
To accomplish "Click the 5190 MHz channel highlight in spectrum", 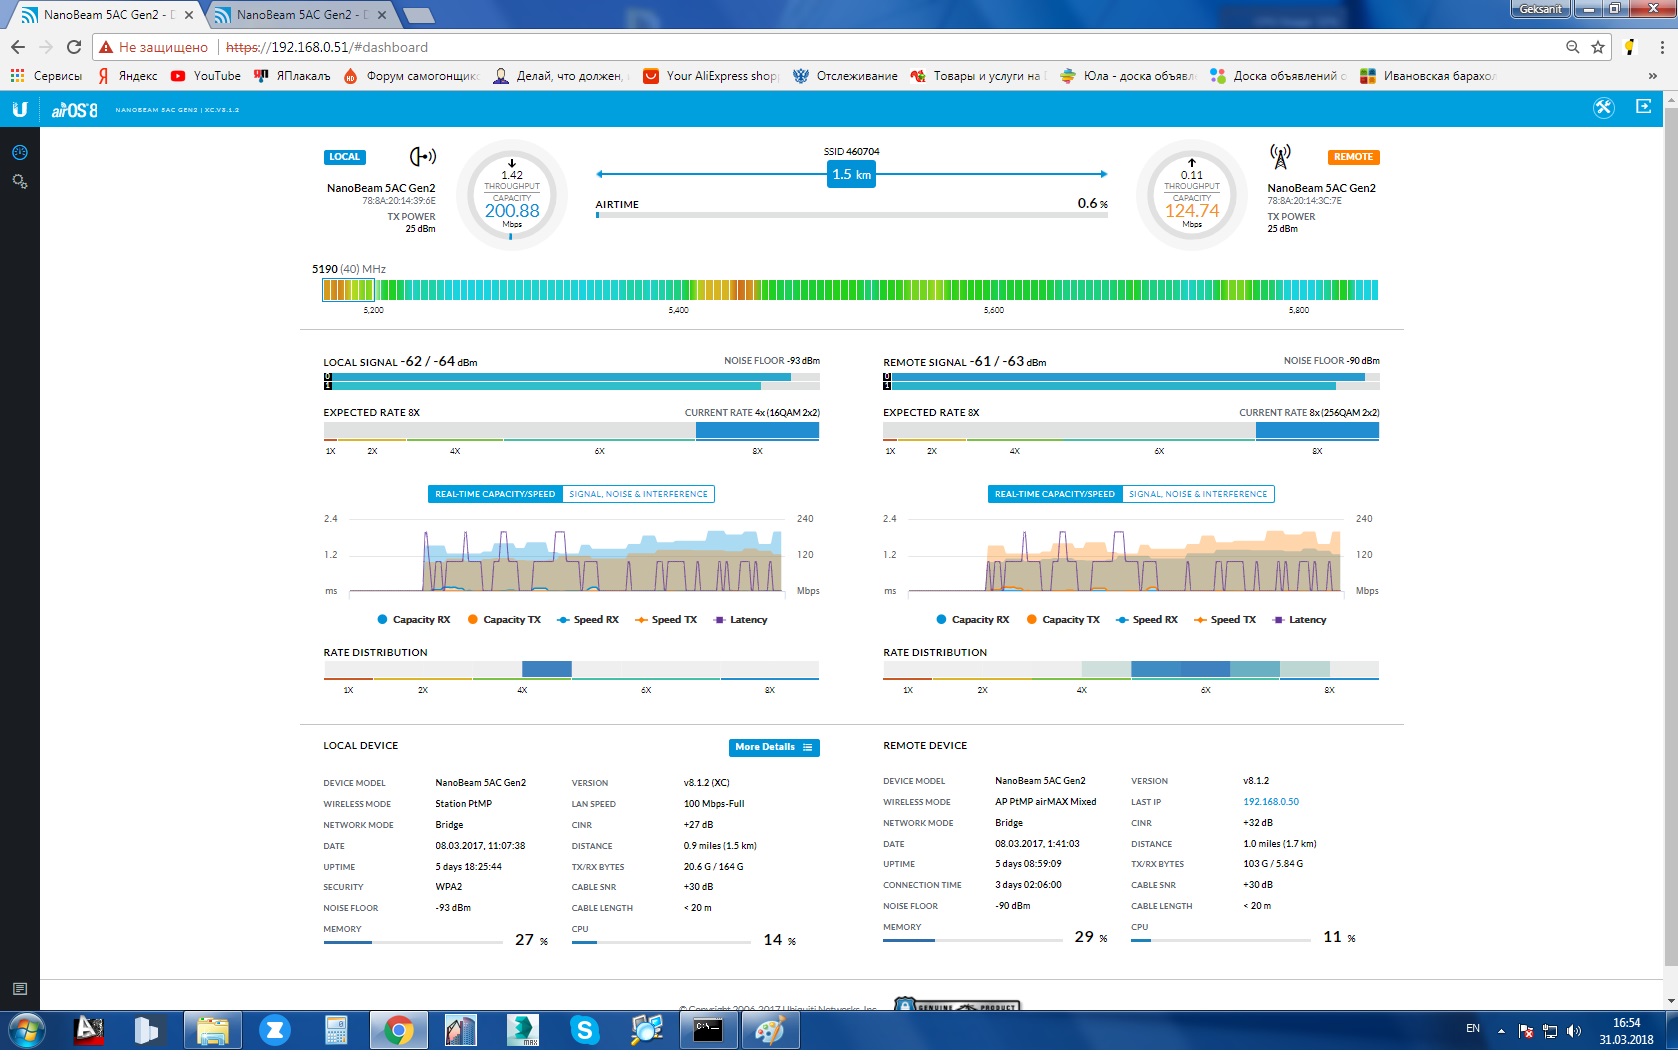I will 348,290.
